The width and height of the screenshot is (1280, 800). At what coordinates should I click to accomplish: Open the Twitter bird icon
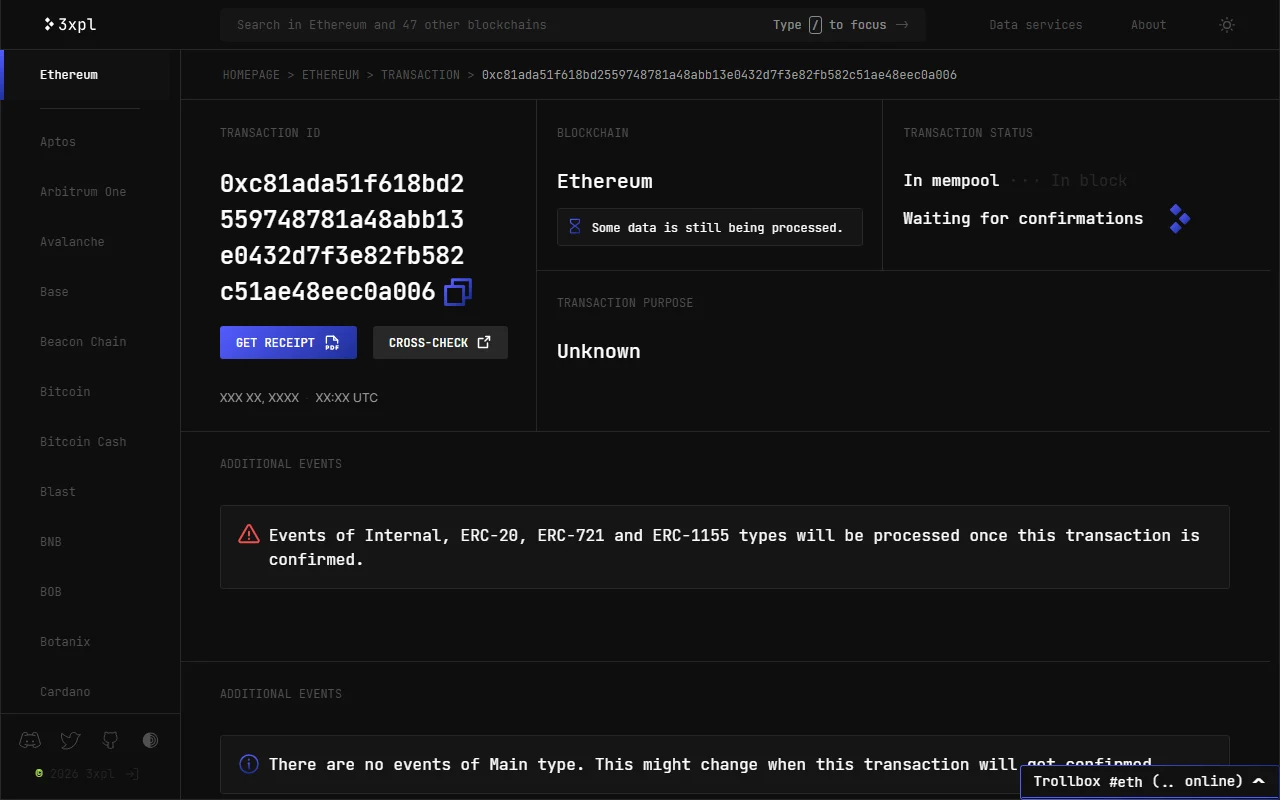coord(70,740)
